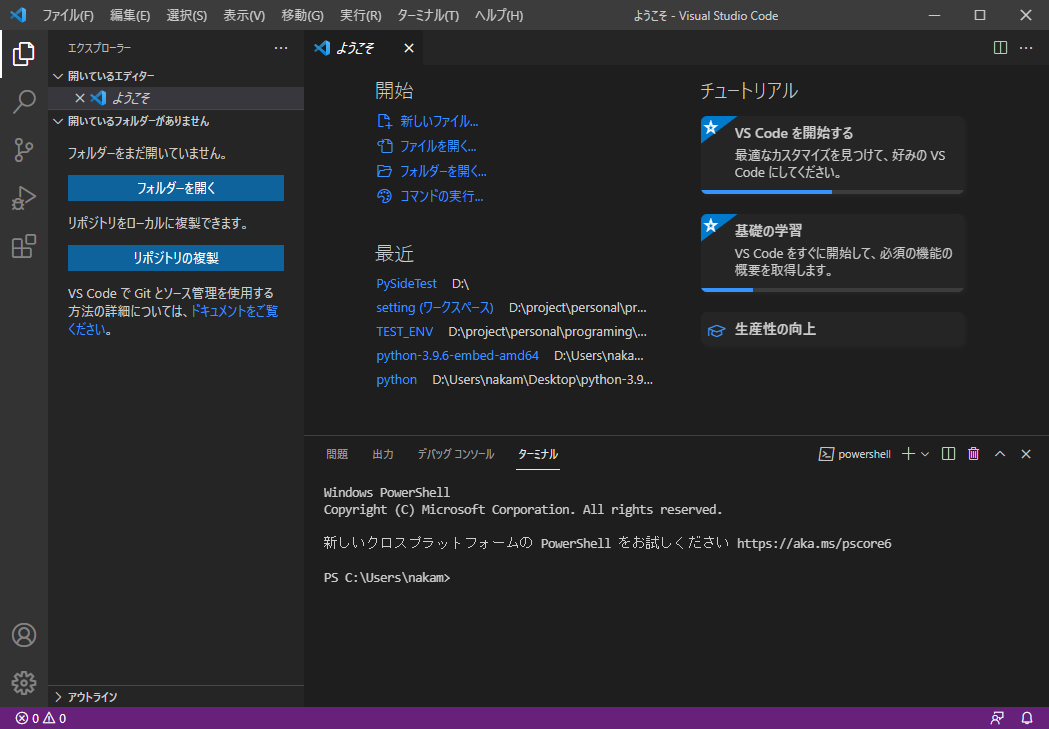Open the terminal launch profile dropdown
The height and width of the screenshot is (729, 1049).
pos(925,454)
